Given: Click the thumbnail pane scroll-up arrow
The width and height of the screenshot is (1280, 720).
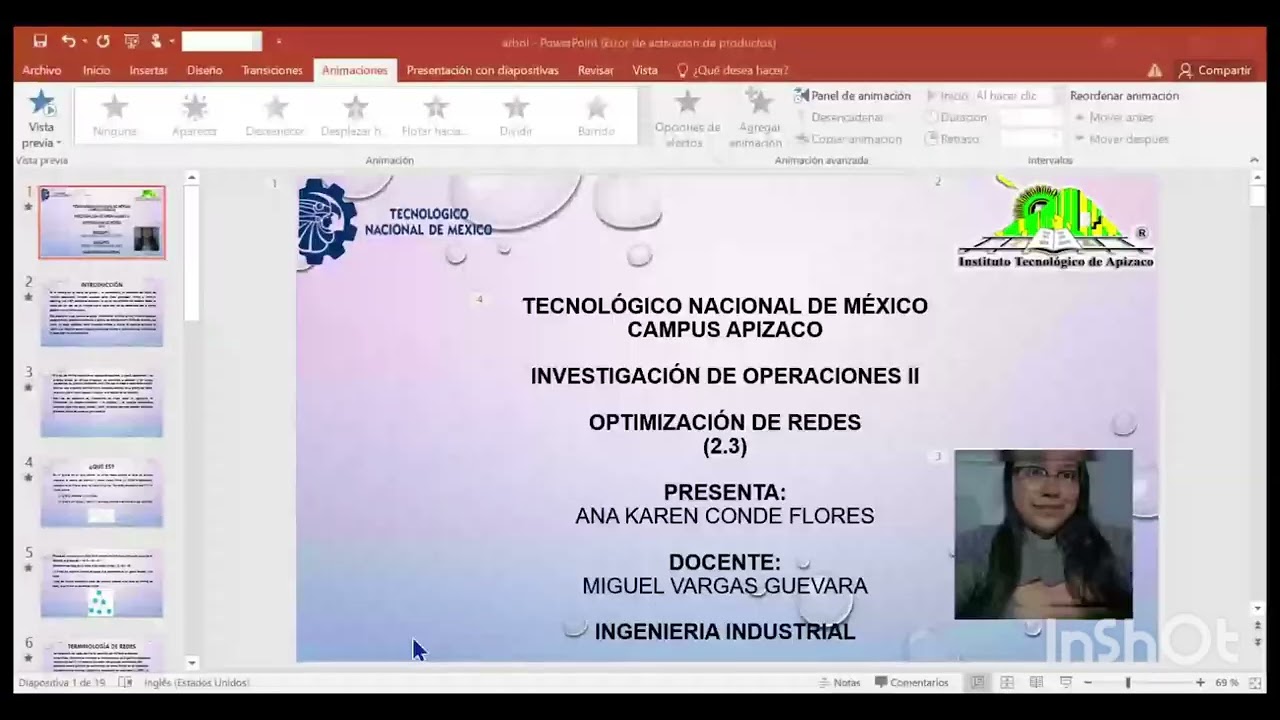Looking at the screenshot, I should coord(192,178).
